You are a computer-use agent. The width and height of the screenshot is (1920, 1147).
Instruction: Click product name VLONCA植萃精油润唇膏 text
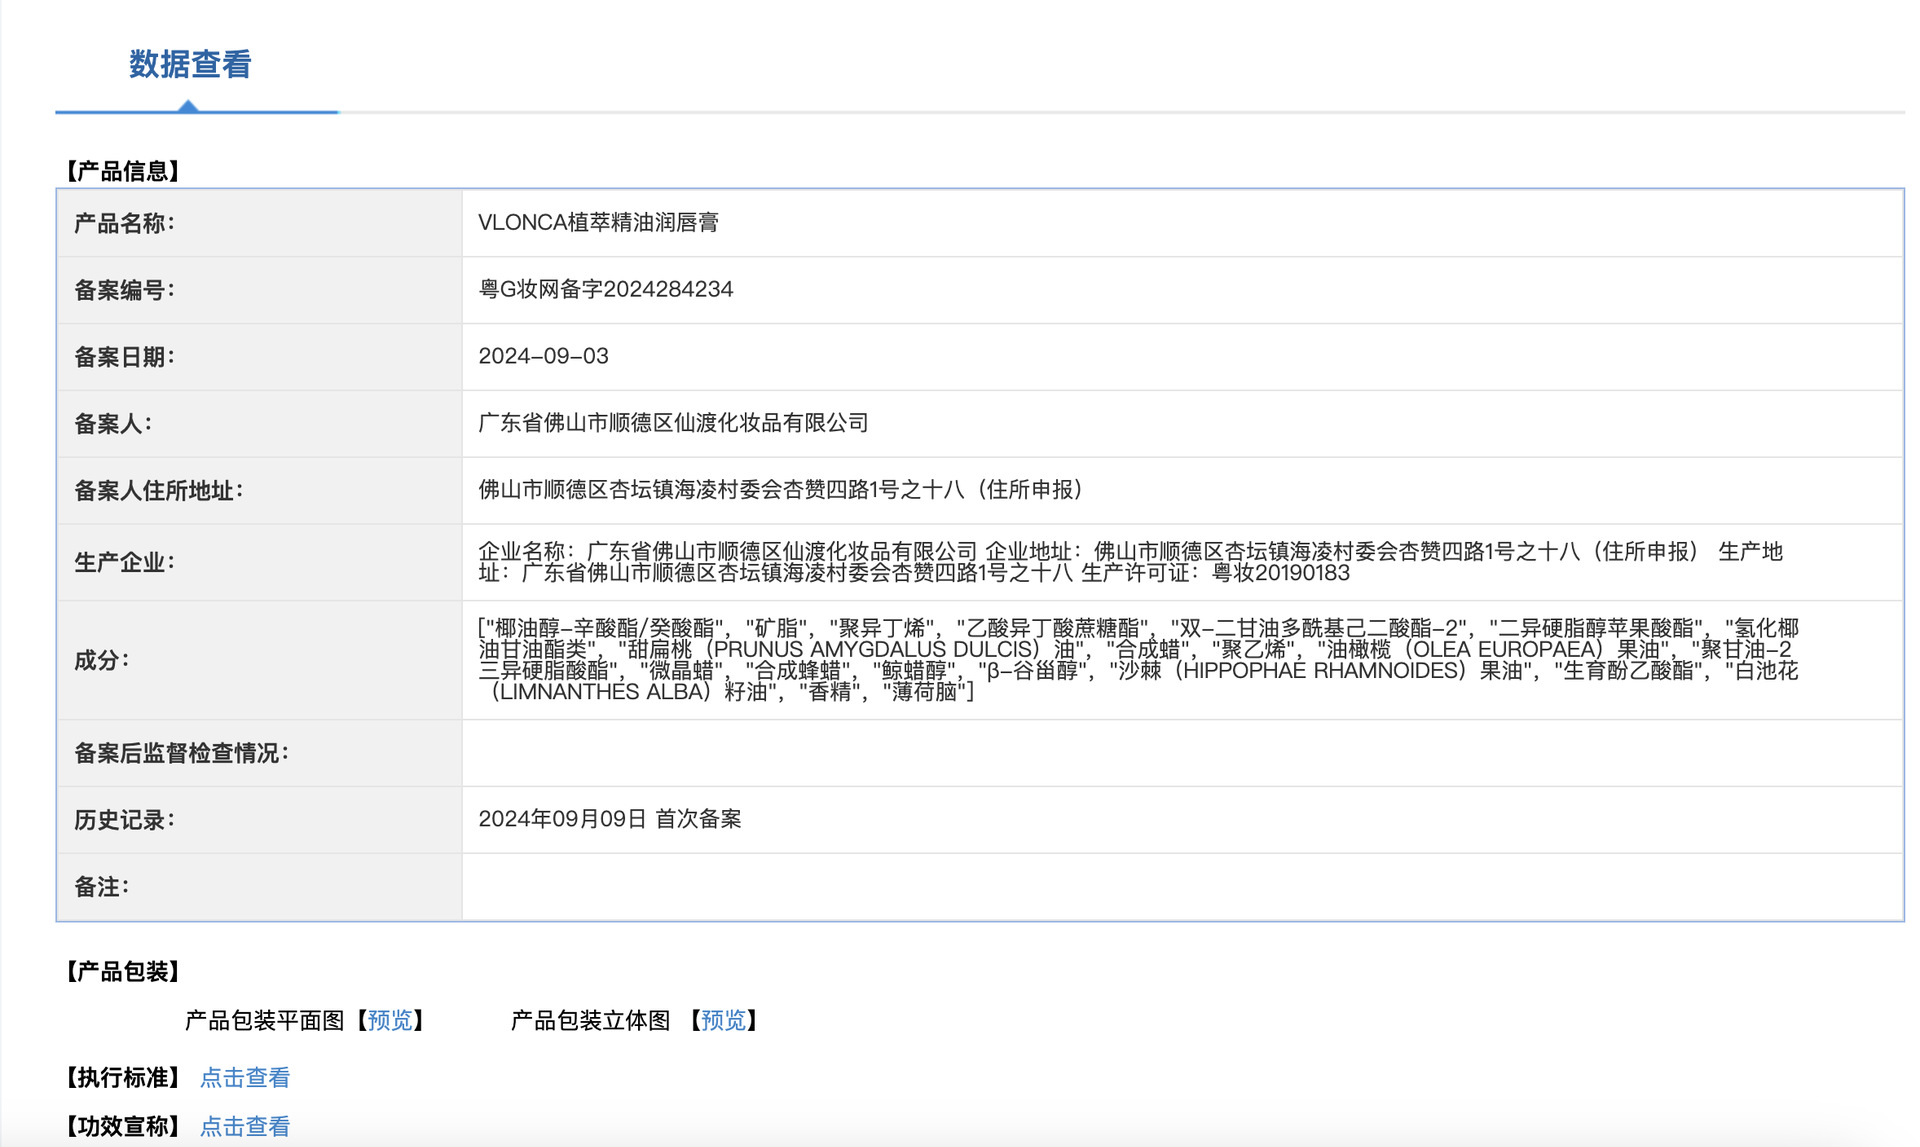(x=598, y=222)
